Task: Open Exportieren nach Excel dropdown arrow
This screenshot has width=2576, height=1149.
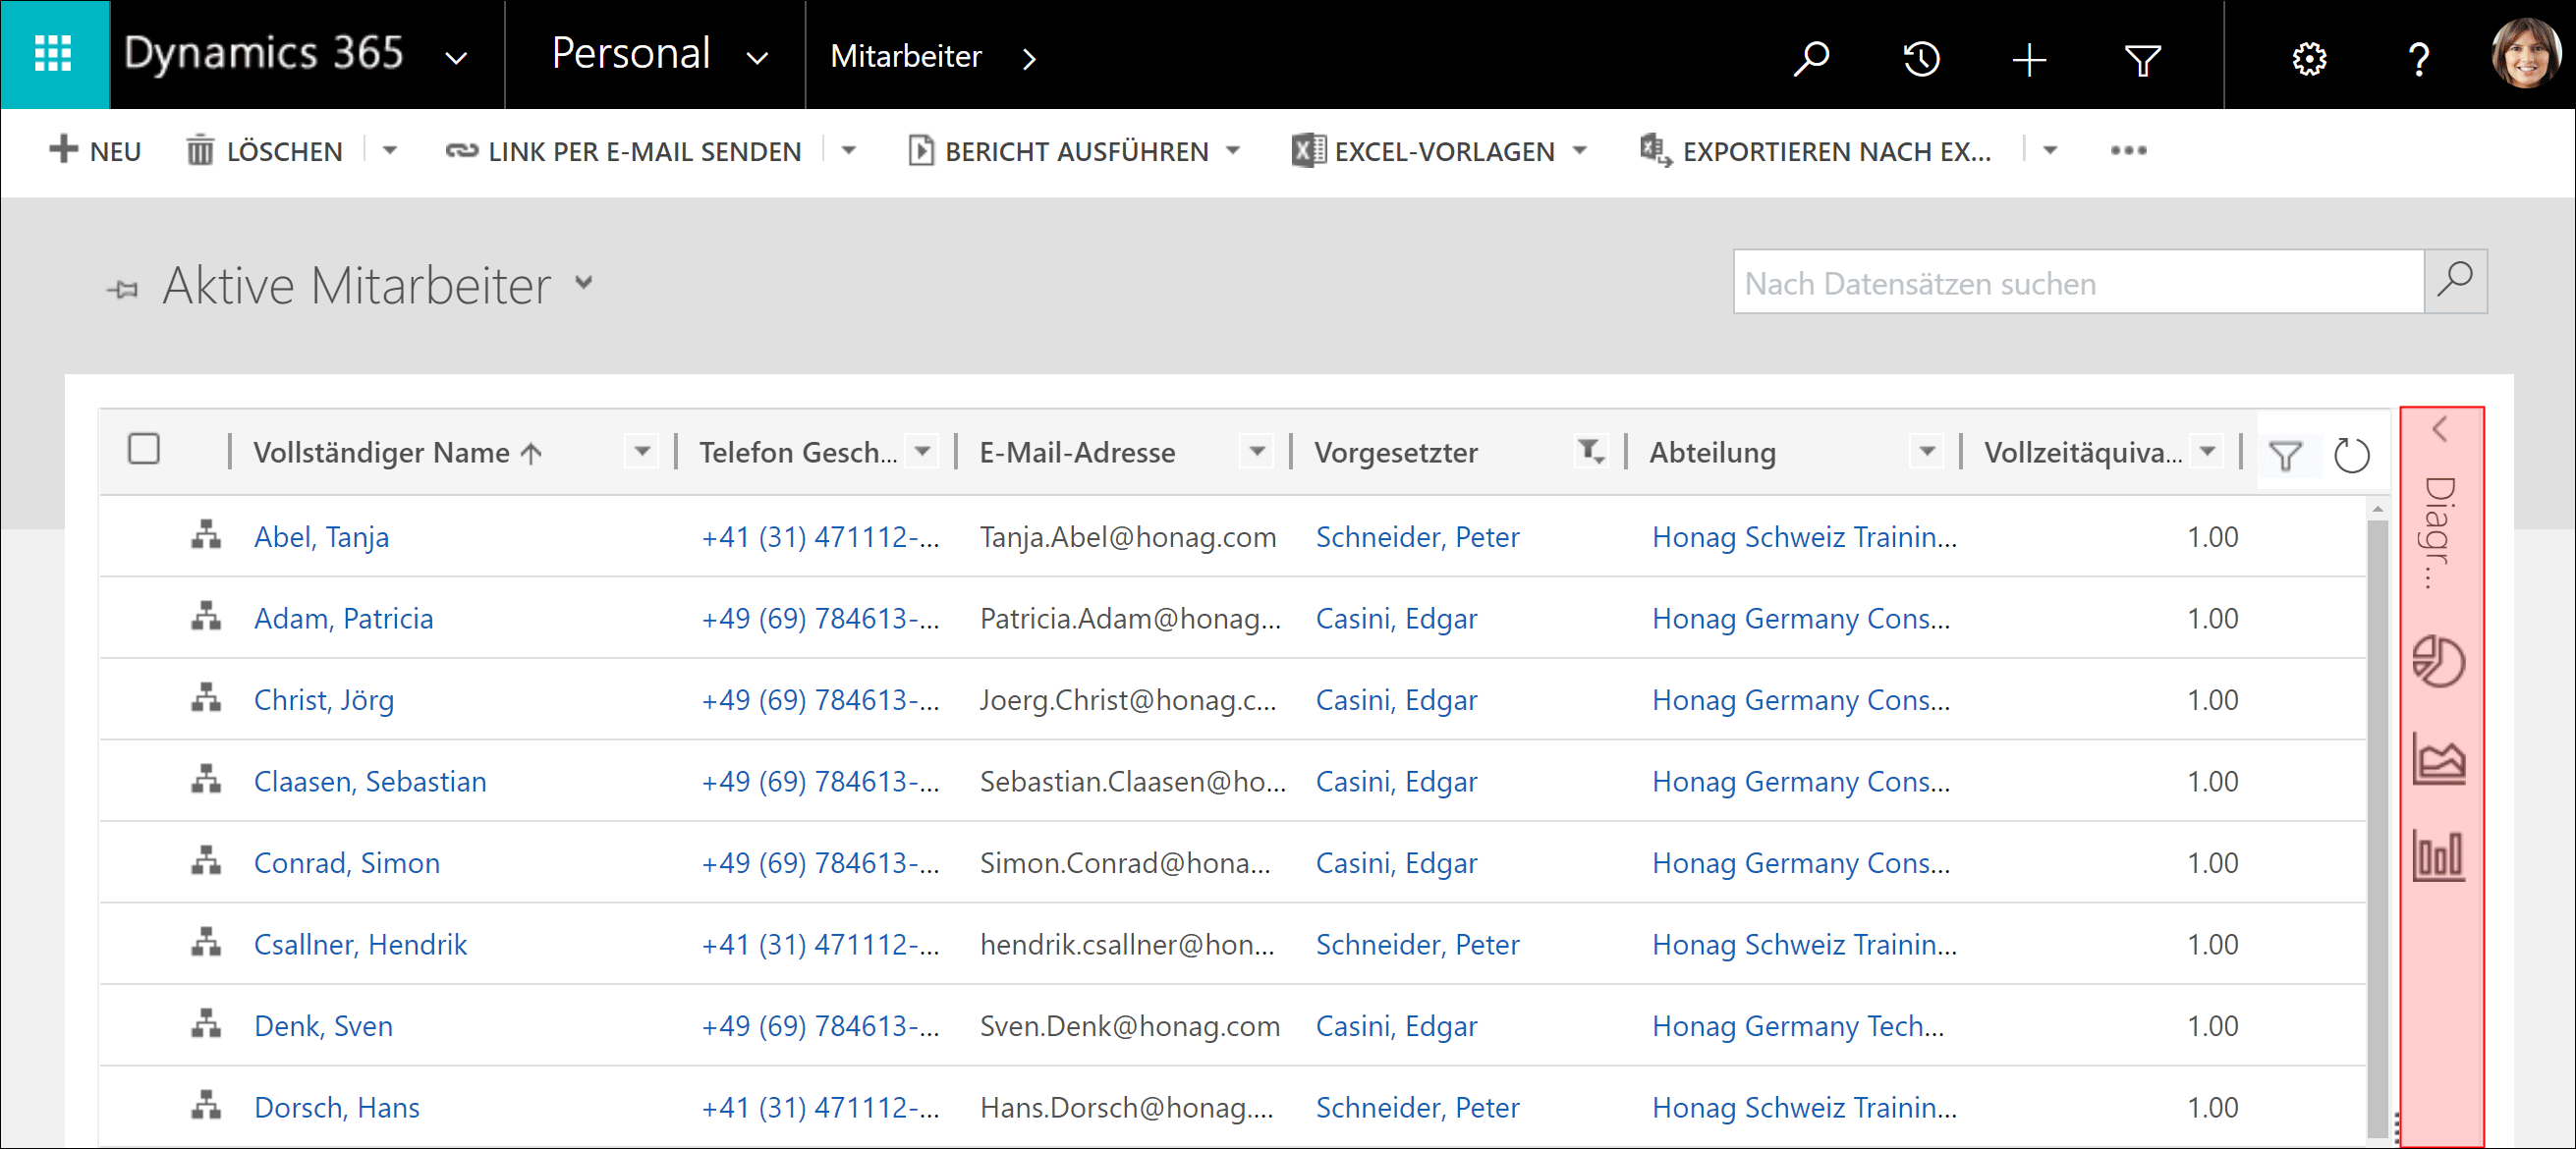Action: [x=2050, y=151]
